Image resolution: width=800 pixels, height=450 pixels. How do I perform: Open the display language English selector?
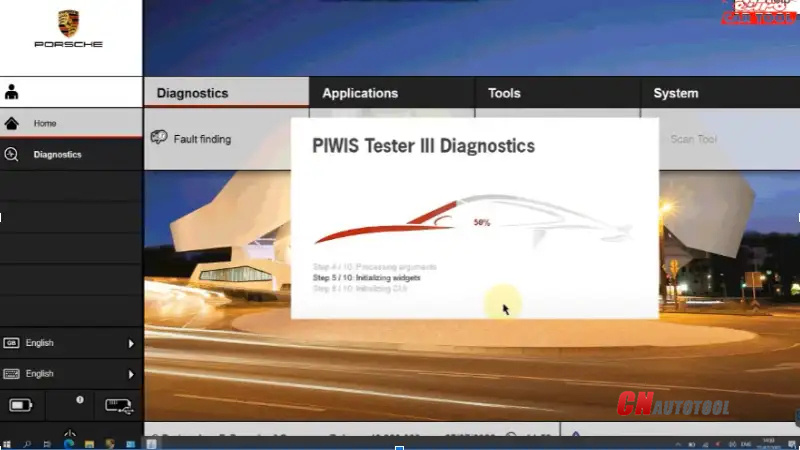(x=71, y=343)
